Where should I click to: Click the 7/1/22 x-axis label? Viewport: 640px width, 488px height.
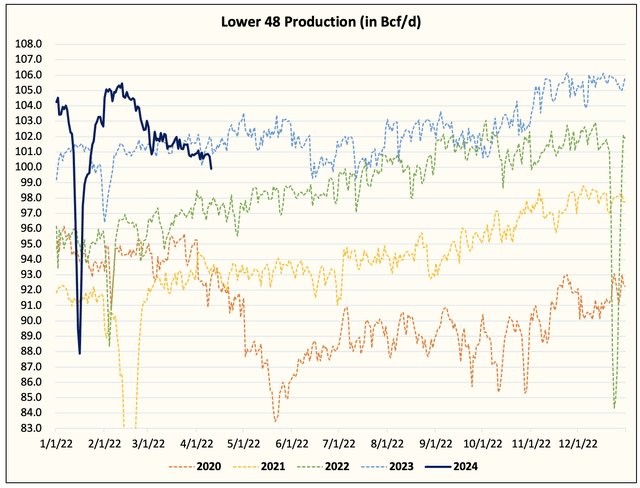(x=338, y=444)
